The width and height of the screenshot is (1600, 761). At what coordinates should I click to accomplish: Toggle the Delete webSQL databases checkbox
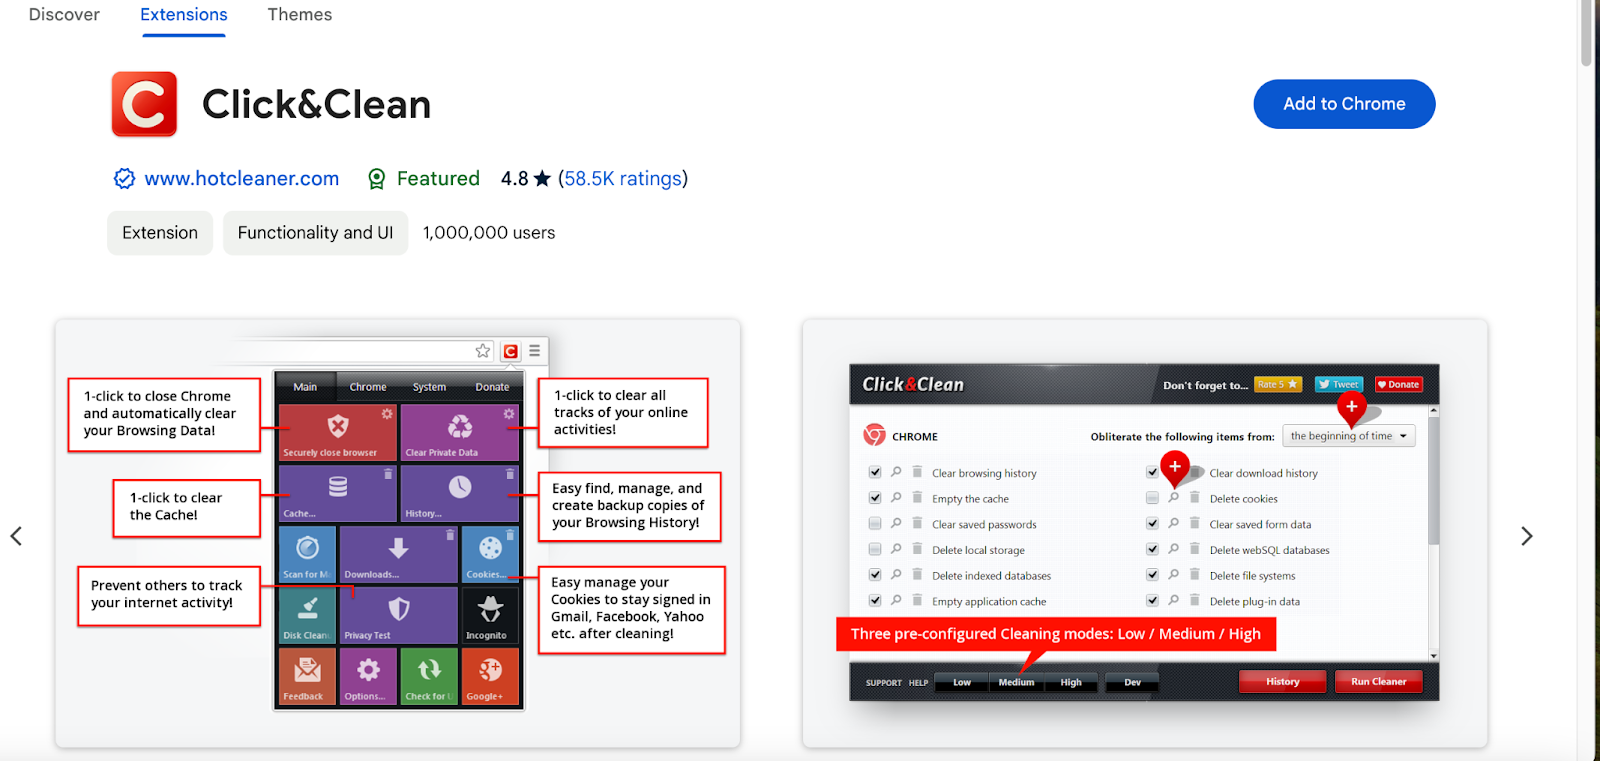pyautogui.click(x=1152, y=549)
